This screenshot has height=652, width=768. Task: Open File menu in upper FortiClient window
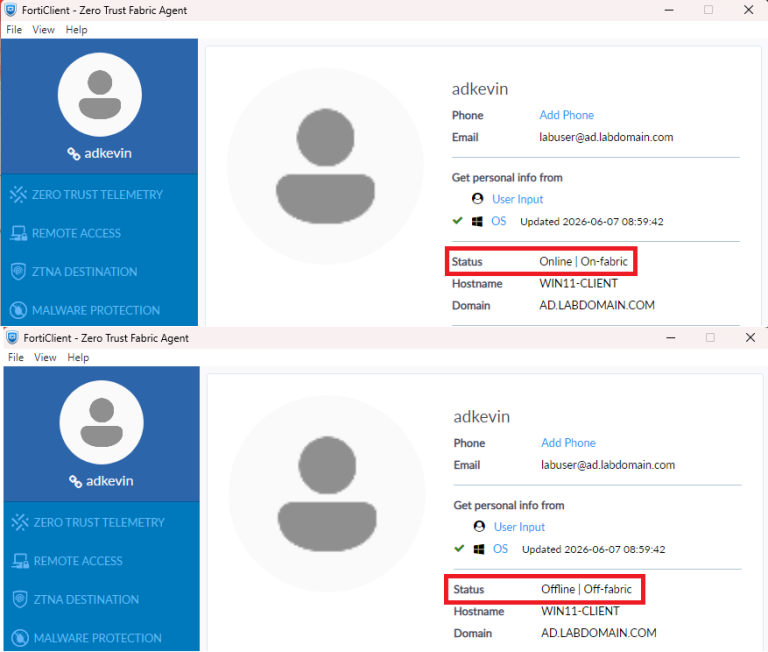14,30
